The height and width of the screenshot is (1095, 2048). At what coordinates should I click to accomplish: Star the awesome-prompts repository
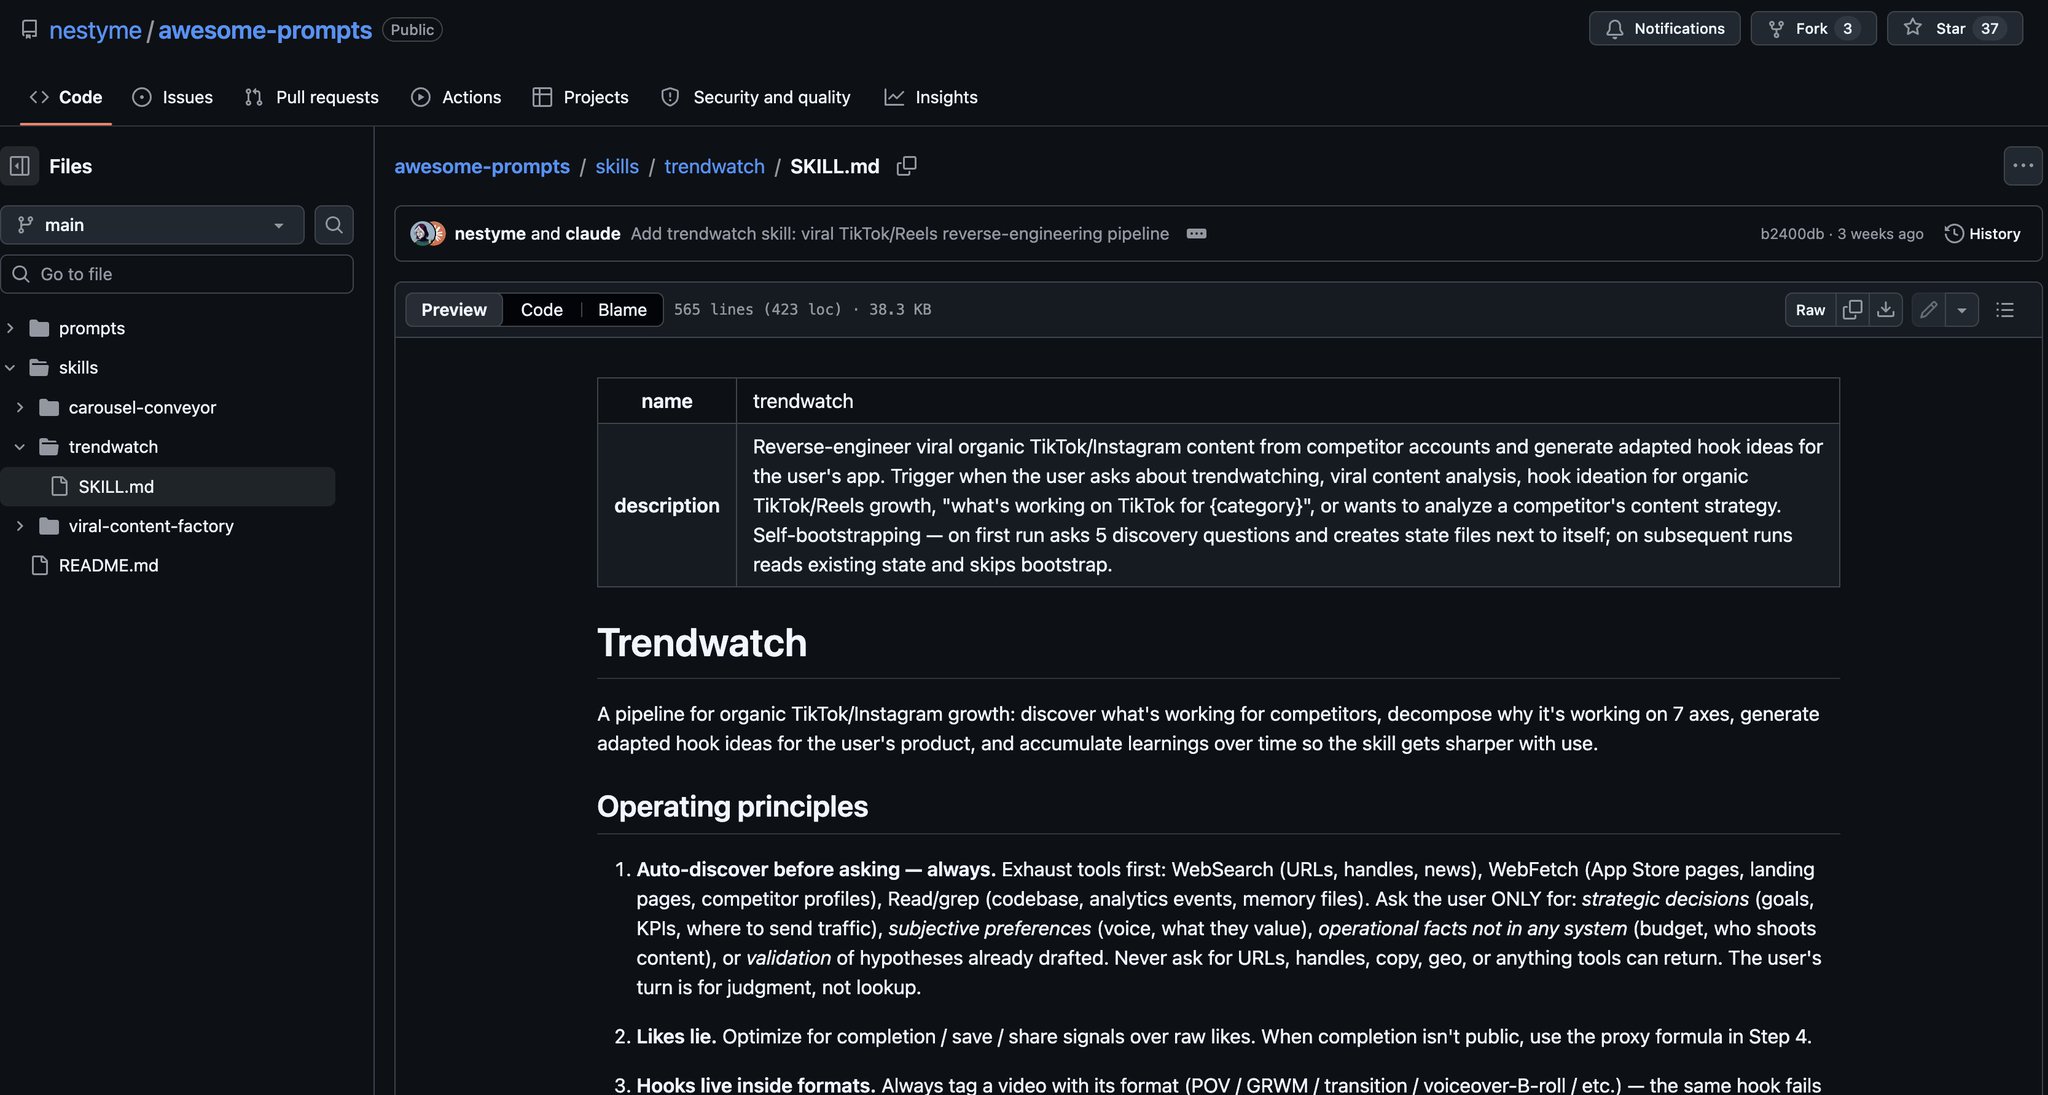1954,28
